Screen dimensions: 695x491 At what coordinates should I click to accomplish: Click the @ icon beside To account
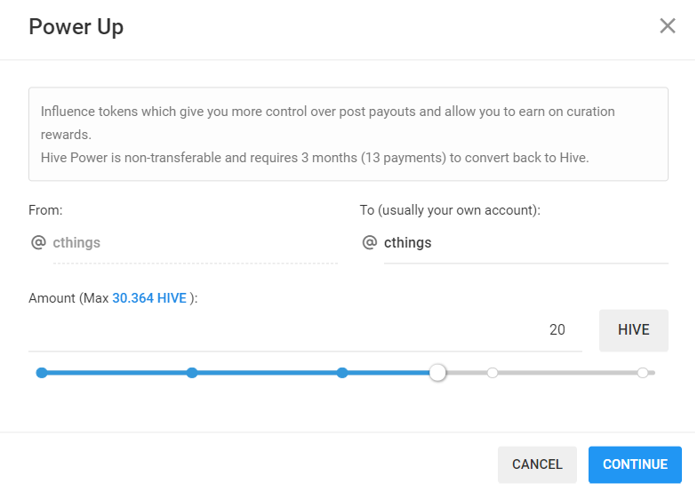point(369,243)
